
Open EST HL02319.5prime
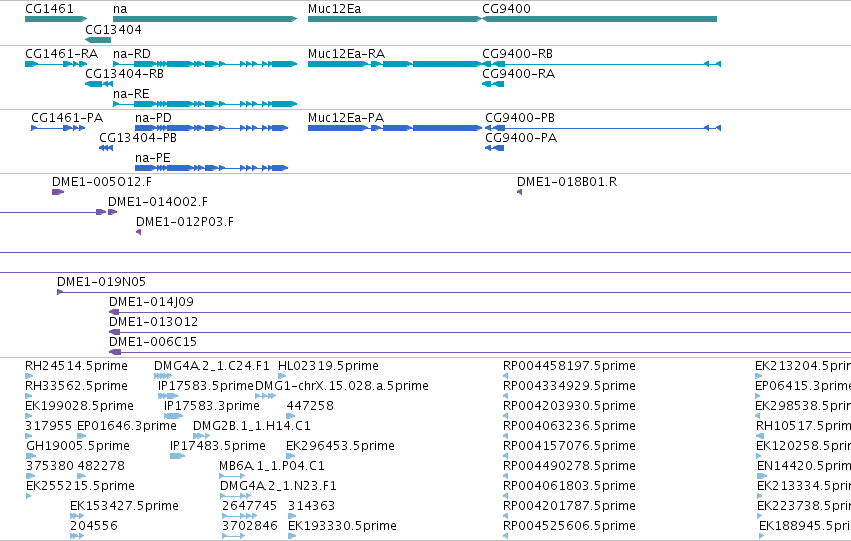(x=328, y=366)
